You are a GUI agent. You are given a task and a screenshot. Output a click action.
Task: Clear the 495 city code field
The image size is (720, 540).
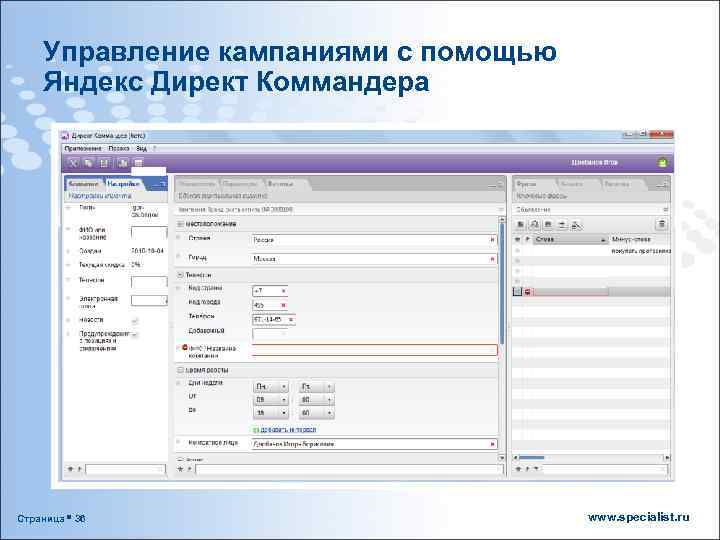283,305
